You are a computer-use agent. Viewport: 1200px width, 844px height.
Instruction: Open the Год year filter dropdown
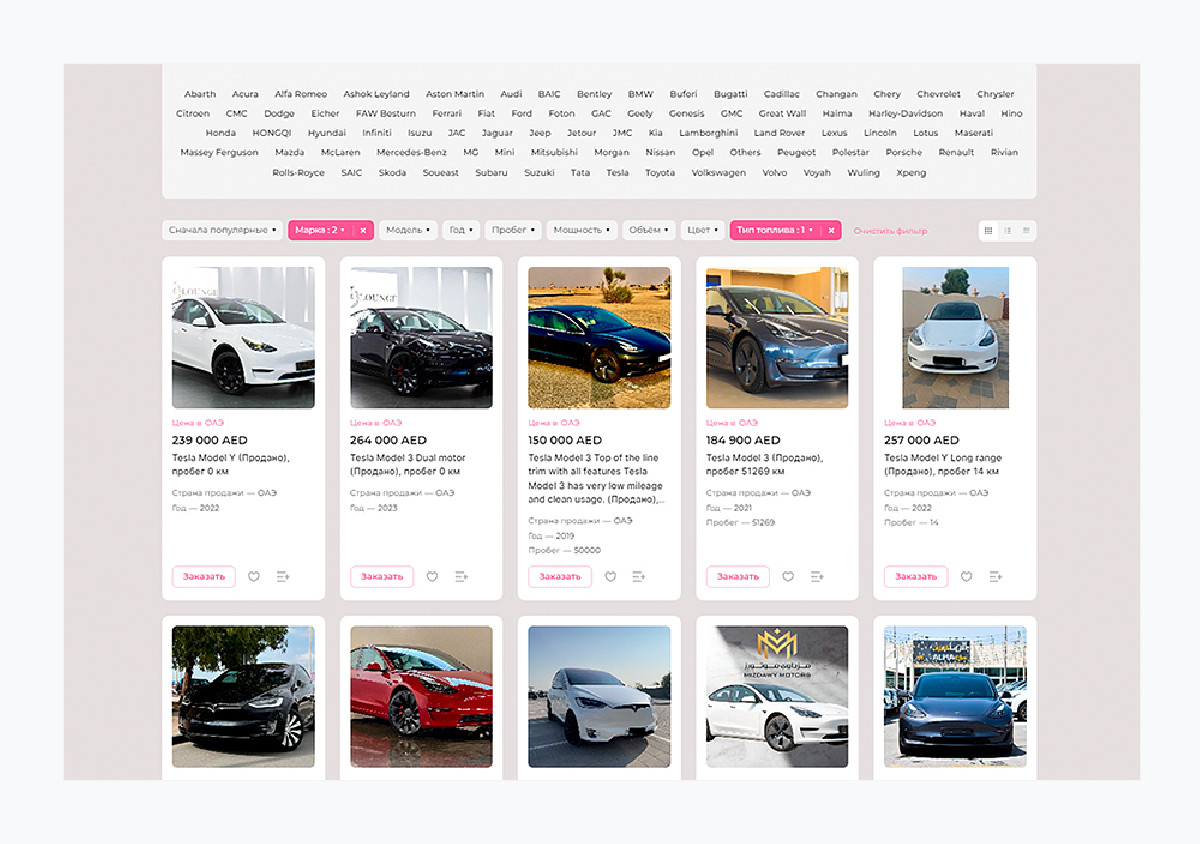pyautogui.click(x=460, y=230)
